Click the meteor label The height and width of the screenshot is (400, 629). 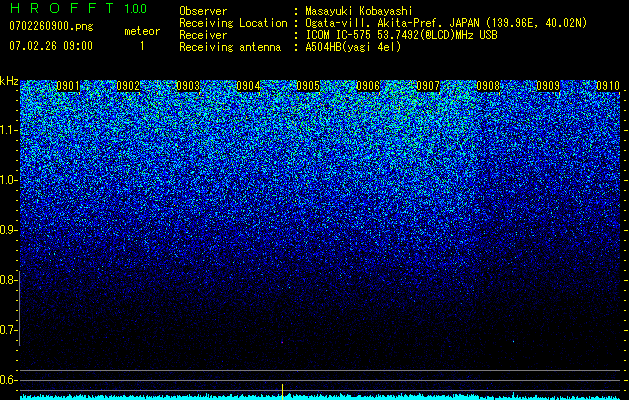pyautogui.click(x=142, y=31)
